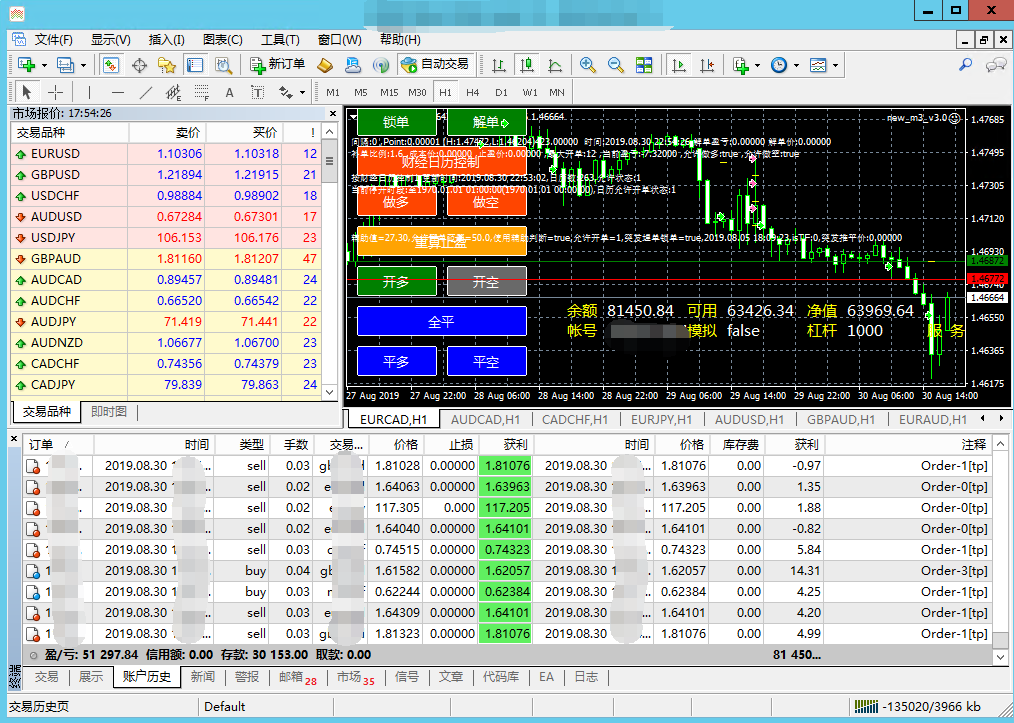
Task: Switch to the GBPAUD,H1 chart tab
Action: point(841,420)
